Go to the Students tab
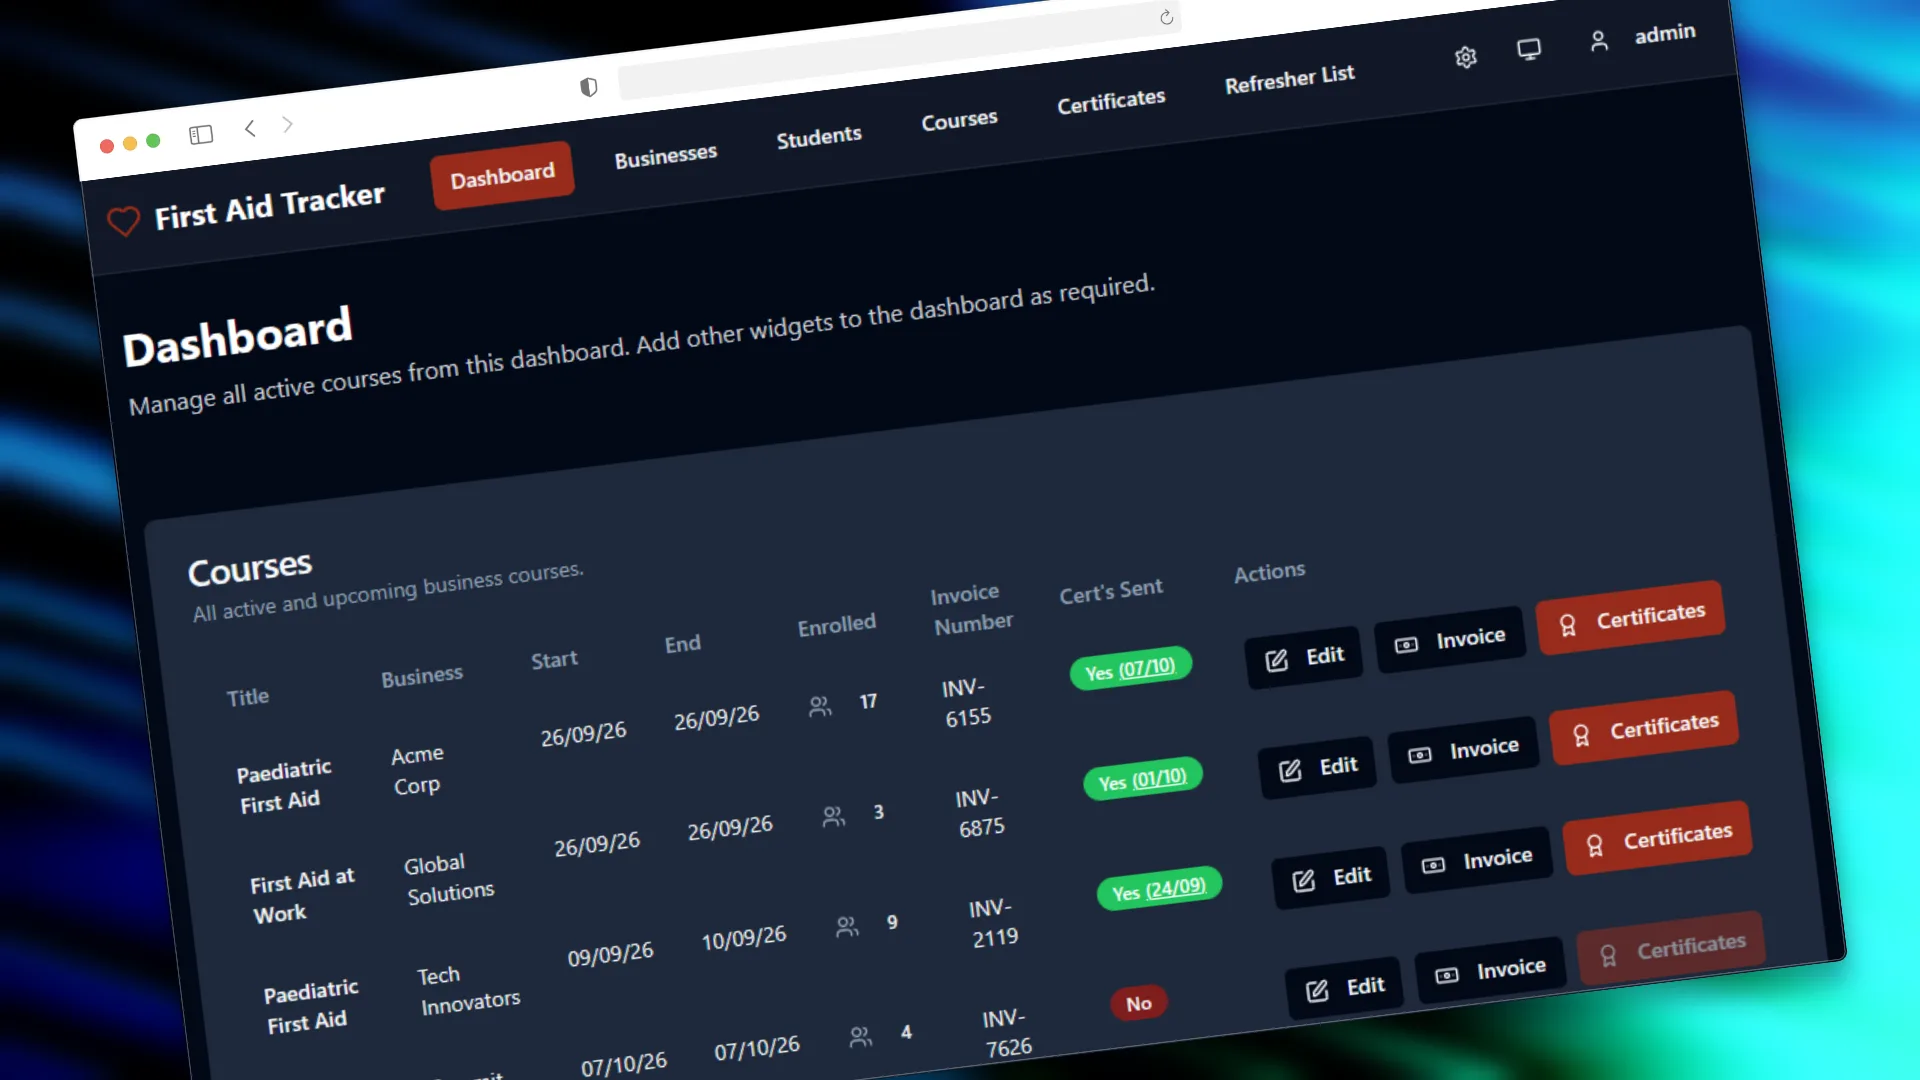 coord(819,137)
